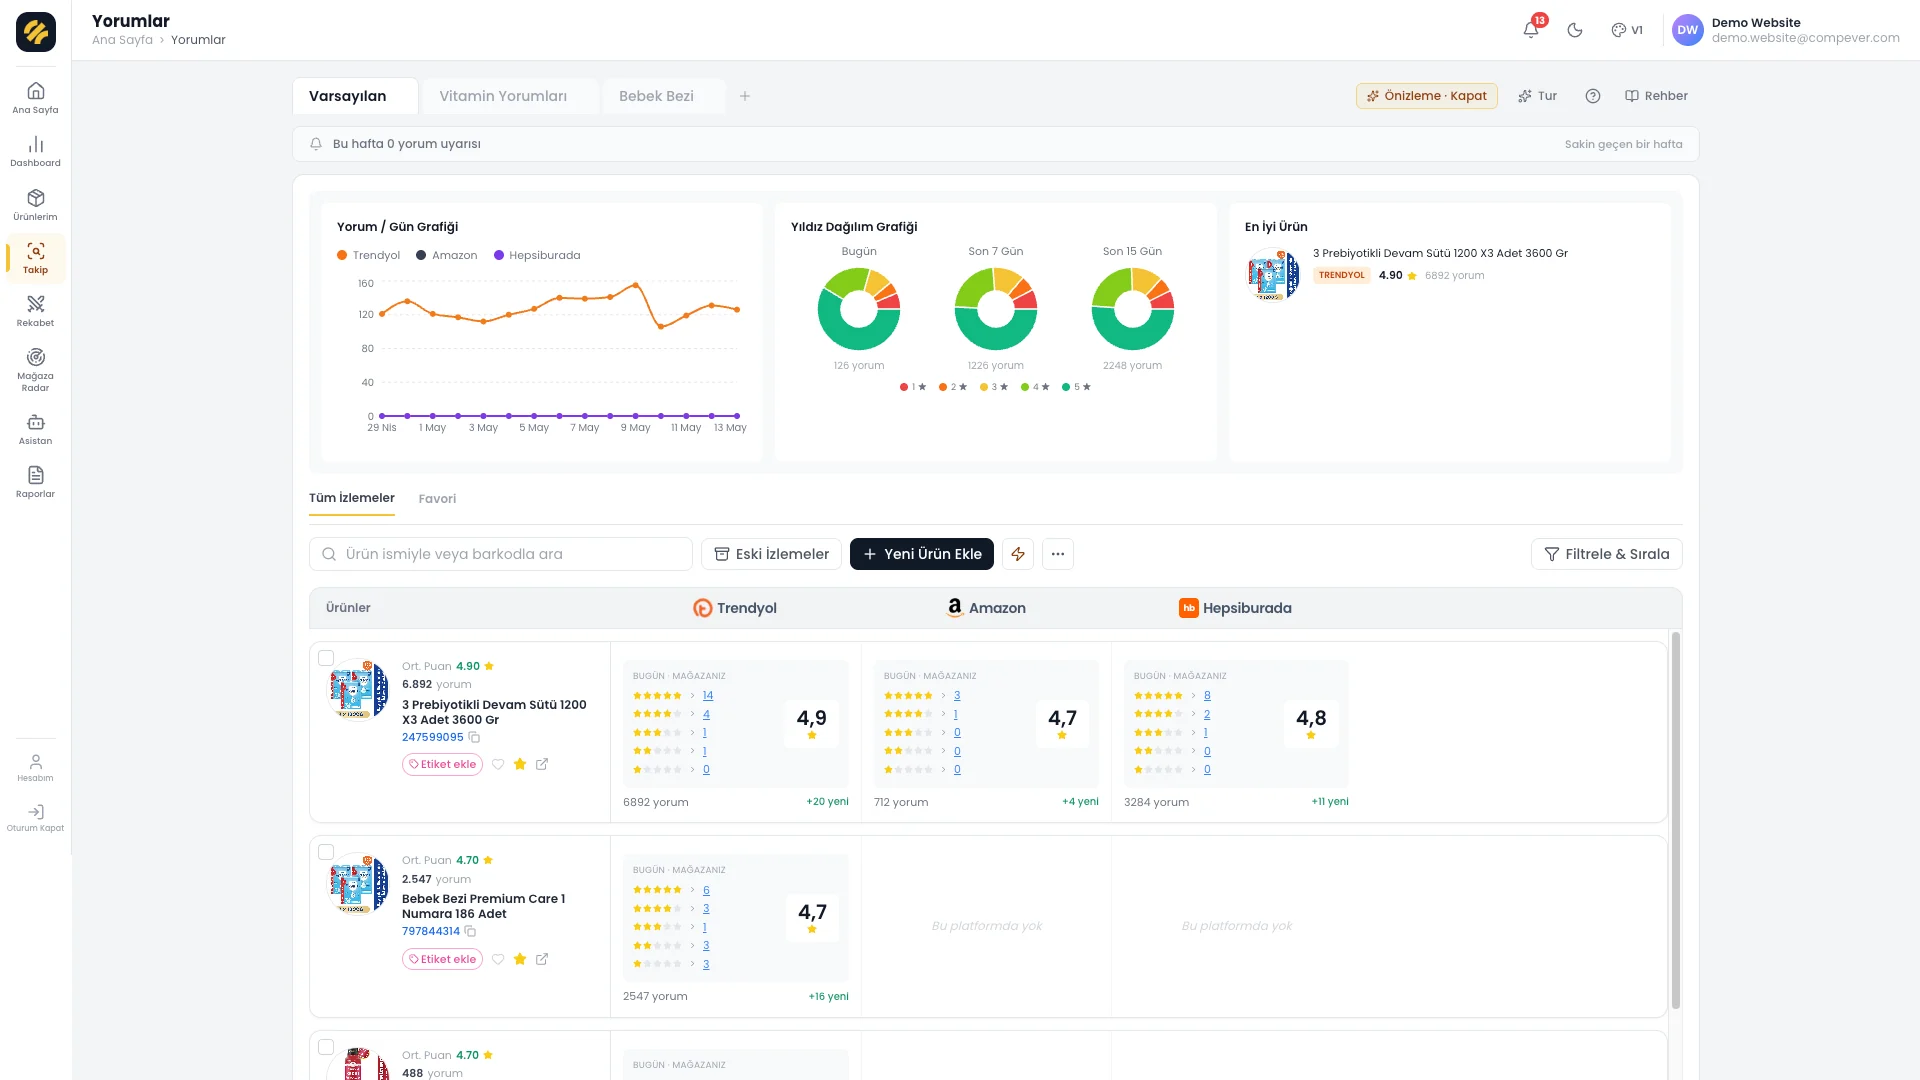
Task: Click the DW user avatar
Action: pos(1688,30)
